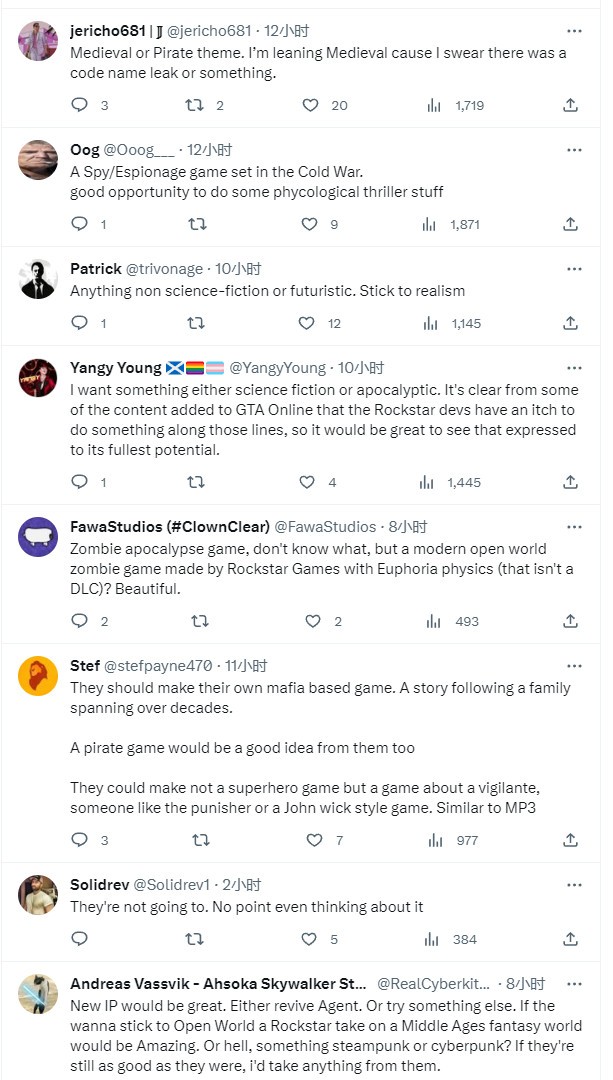Share Stef's mafia game tweet
The width and height of the screenshot is (613, 1080).
tap(570, 840)
